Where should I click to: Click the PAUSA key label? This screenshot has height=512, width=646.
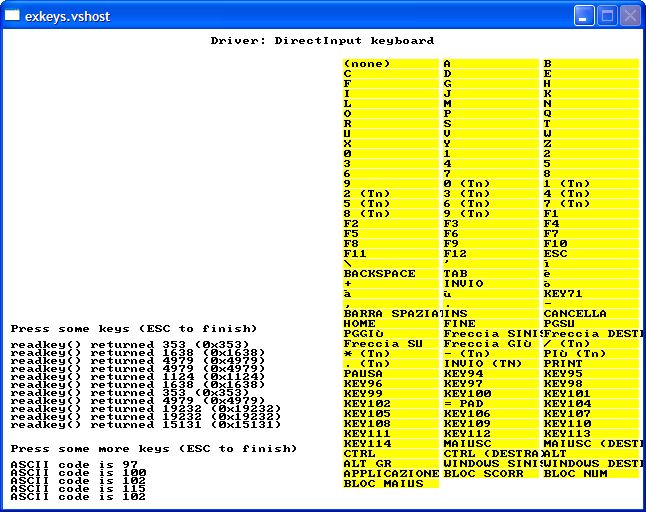click(363, 373)
